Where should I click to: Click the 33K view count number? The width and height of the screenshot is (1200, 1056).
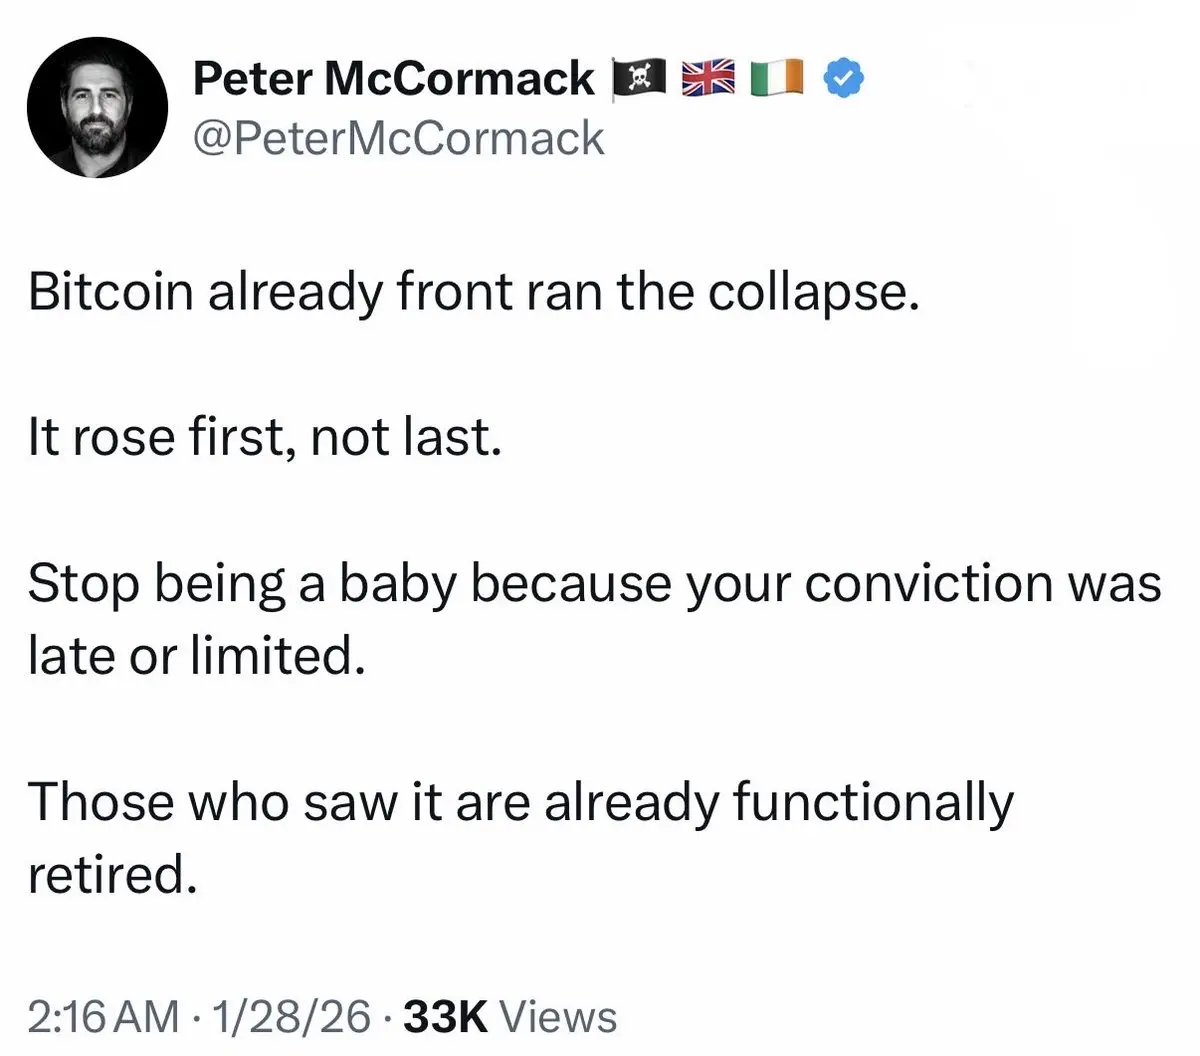(x=444, y=1017)
